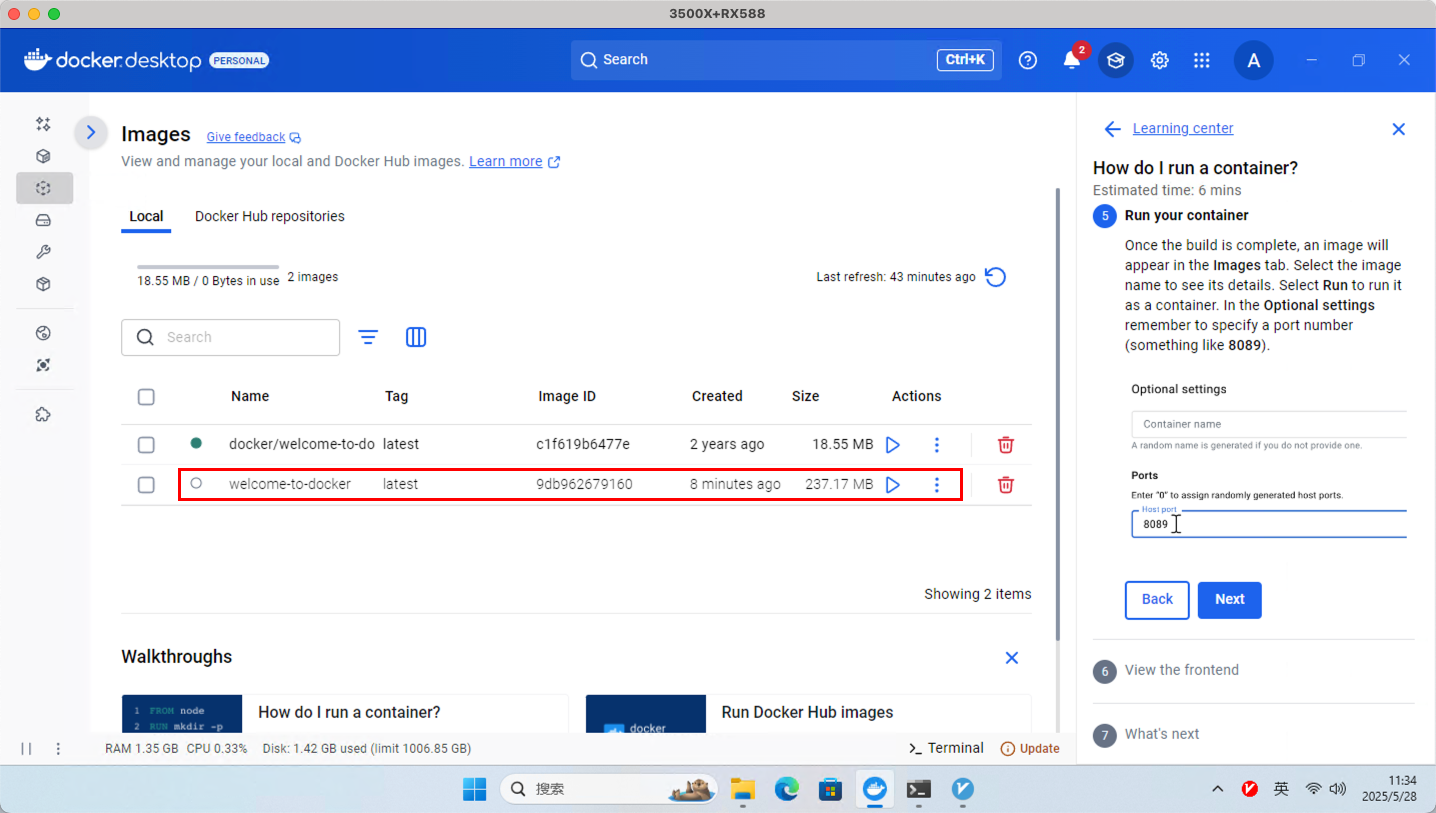The image size is (1436, 813).
Task: Sort the table by the Created column
Action: coord(717,396)
